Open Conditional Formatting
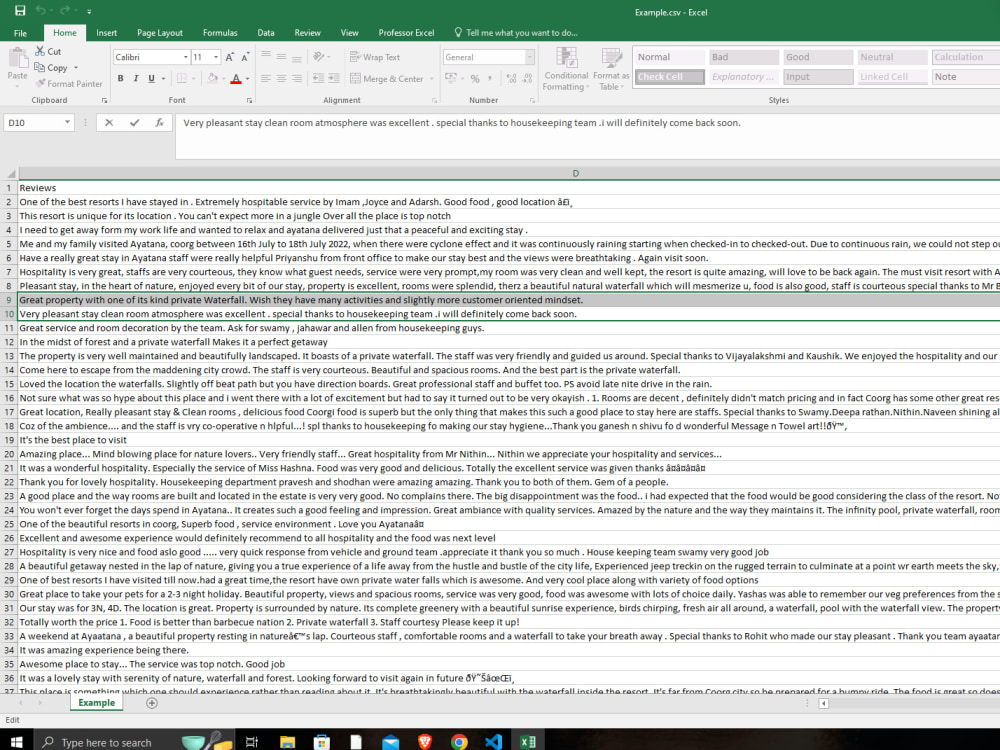Screen dimensions: 1000x750 pyautogui.click(x=566, y=69)
